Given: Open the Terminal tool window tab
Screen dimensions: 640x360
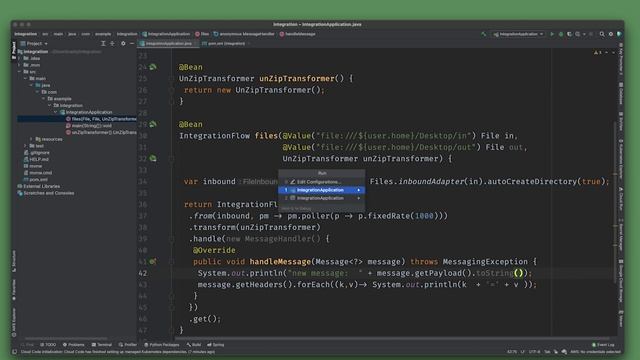Looking at the screenshot, I should (102, 345).
